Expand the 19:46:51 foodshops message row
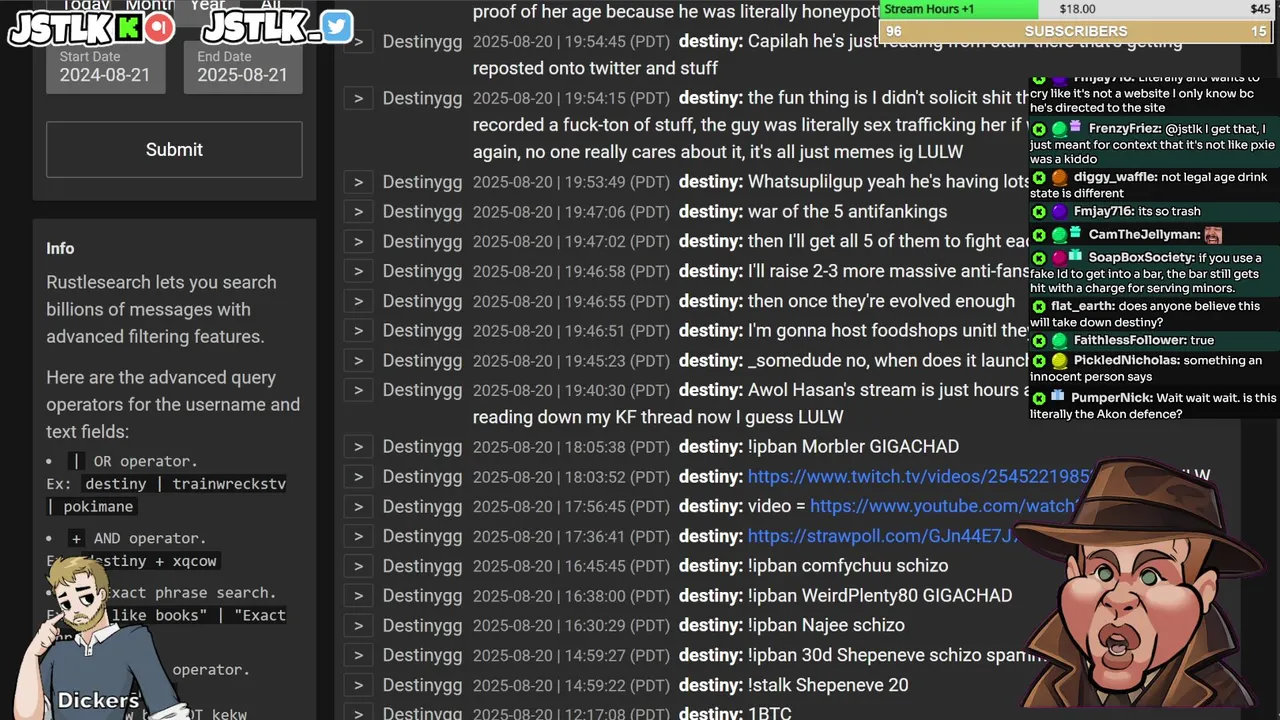Image resolution: width=1280 pixels, height=720 pixels. [358, 331]
